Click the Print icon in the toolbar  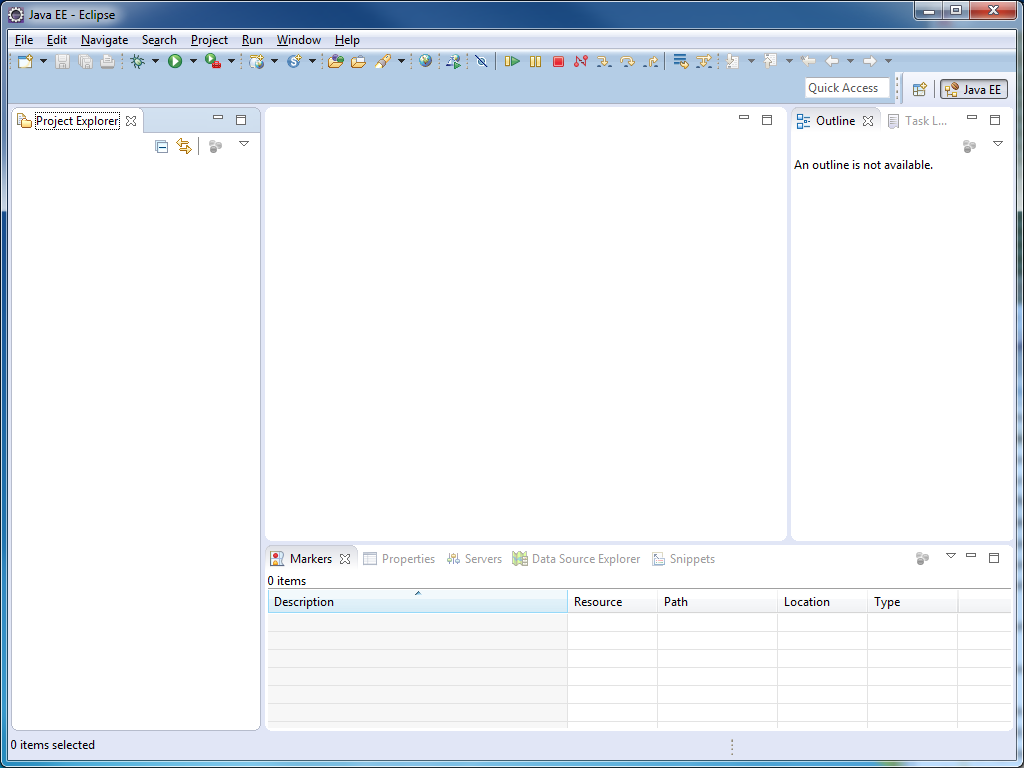pos(107,61)
